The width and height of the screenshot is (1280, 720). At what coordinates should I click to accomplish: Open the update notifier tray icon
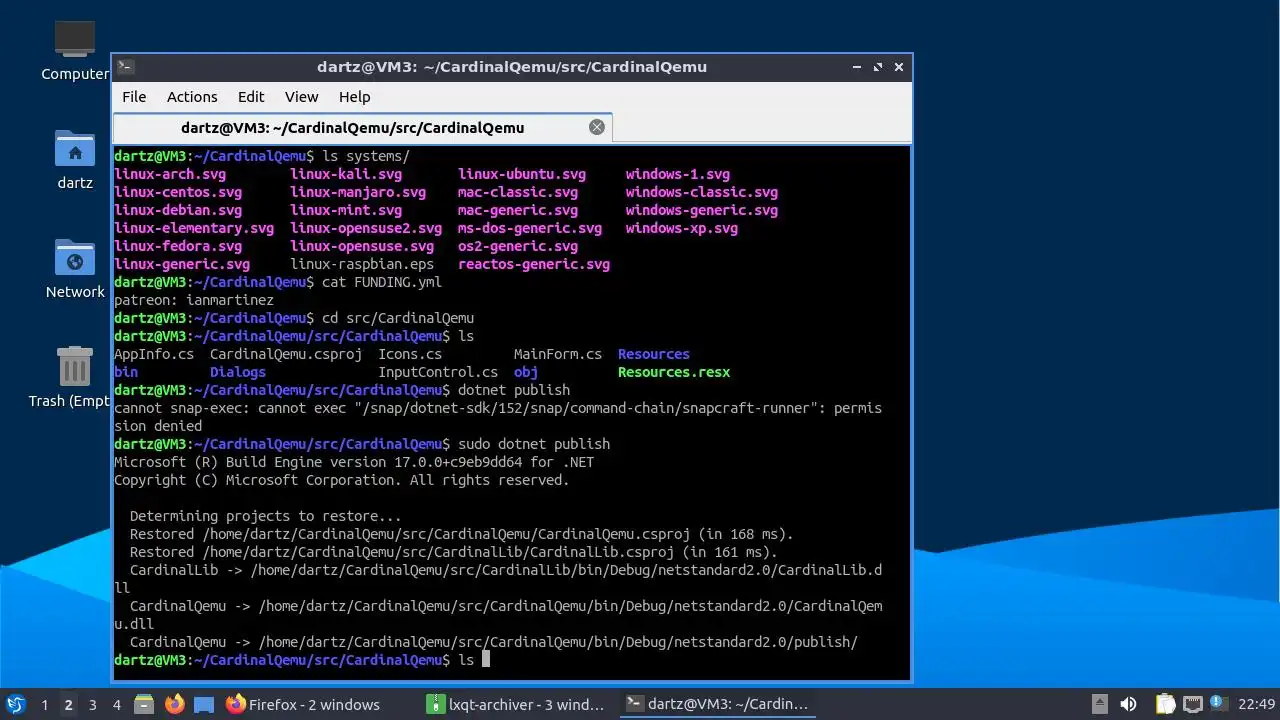point(1217,704)
